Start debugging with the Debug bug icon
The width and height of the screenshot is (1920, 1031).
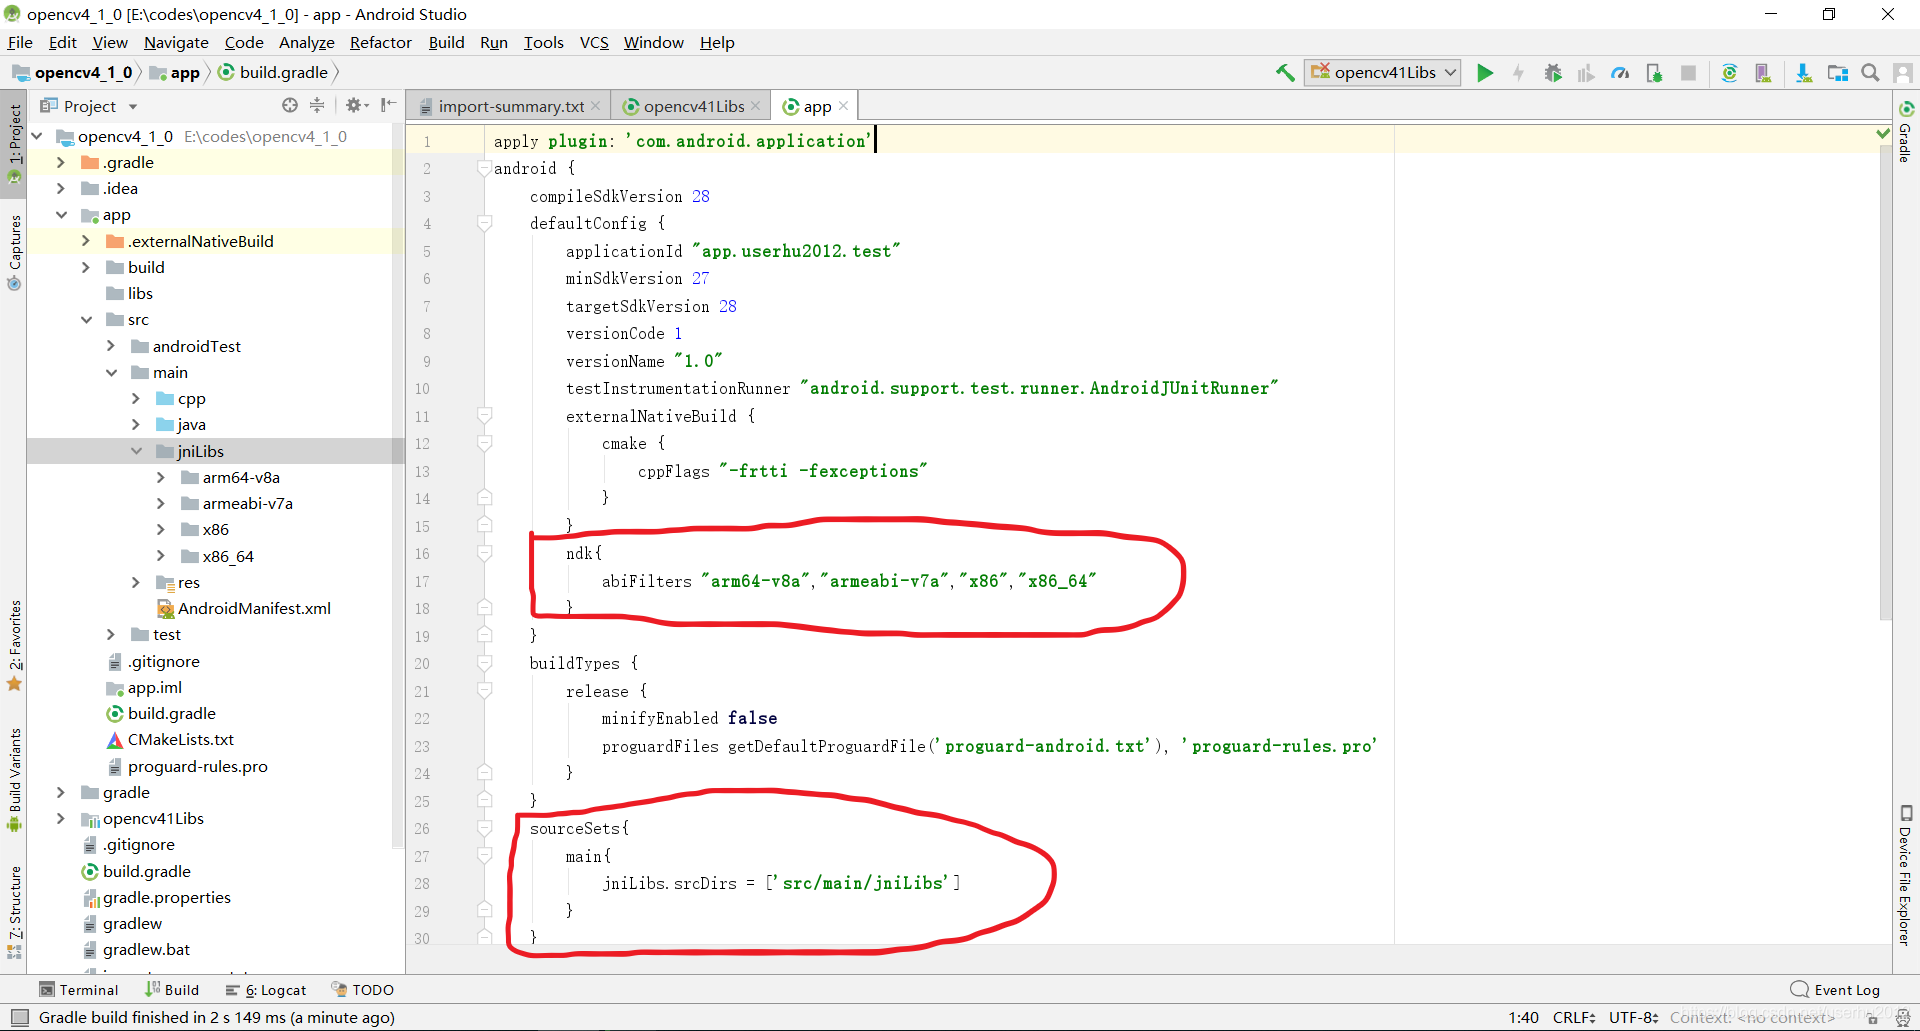1552,73
